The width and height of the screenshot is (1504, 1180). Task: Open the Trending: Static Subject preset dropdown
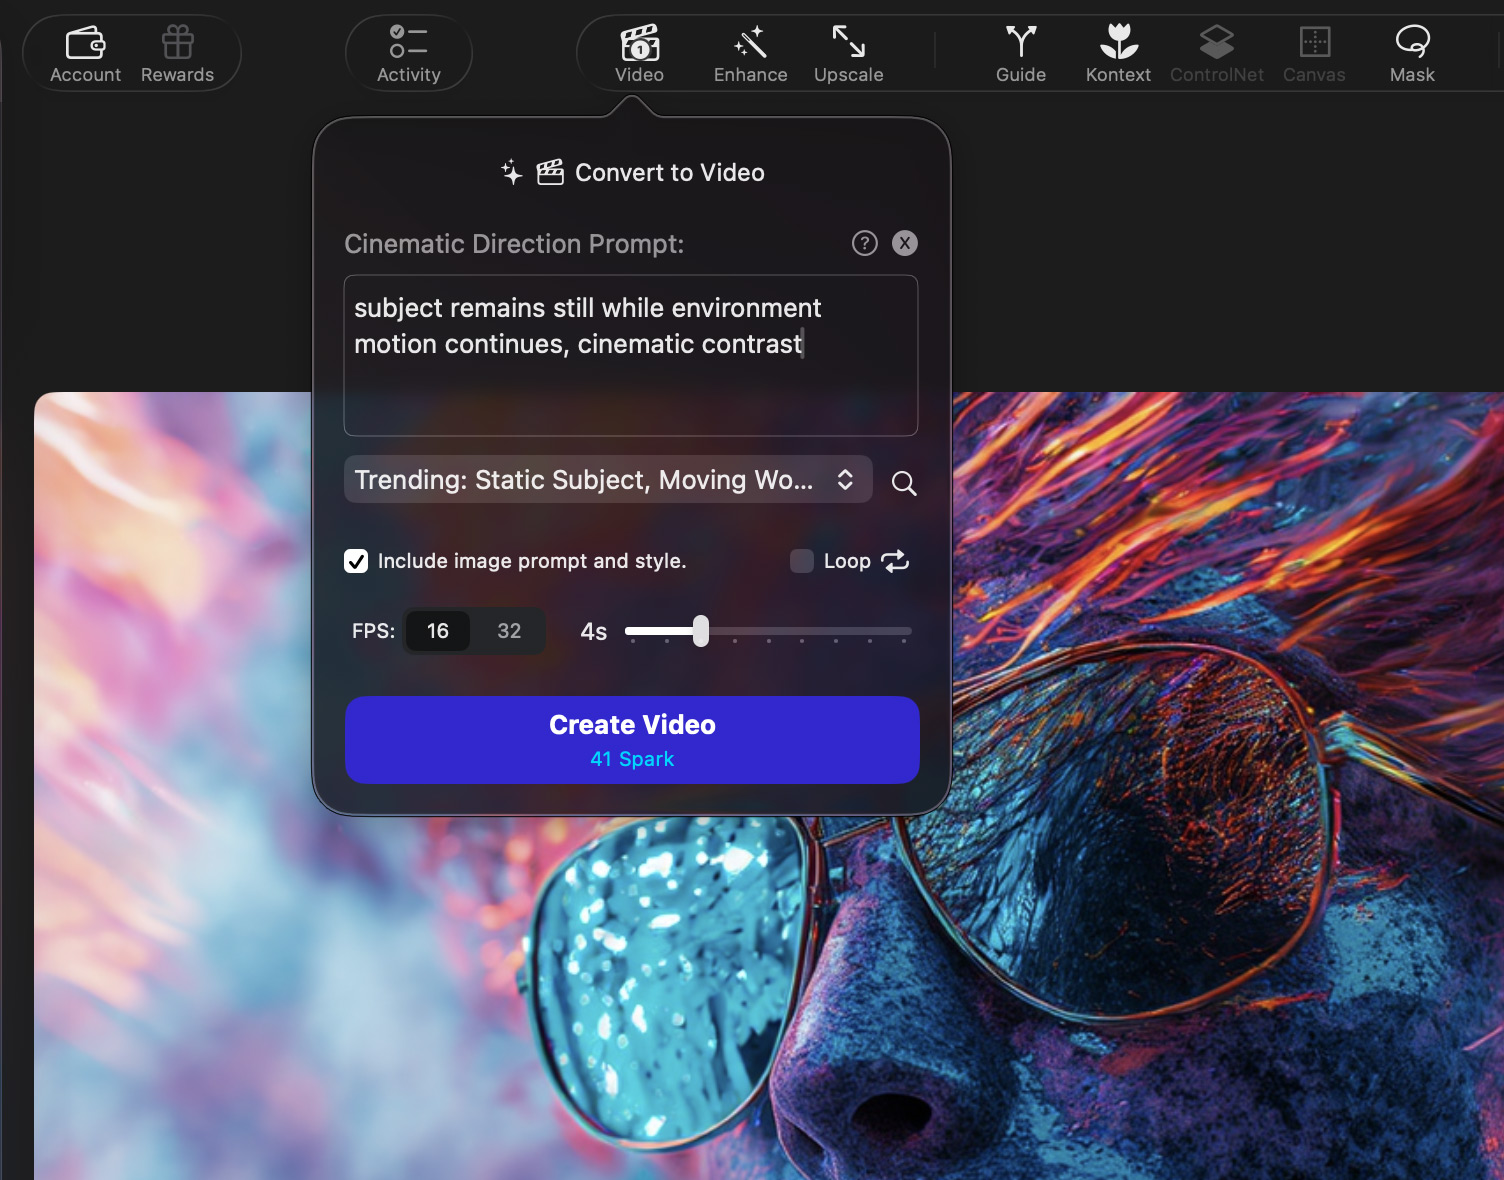[x=607, y=480]
